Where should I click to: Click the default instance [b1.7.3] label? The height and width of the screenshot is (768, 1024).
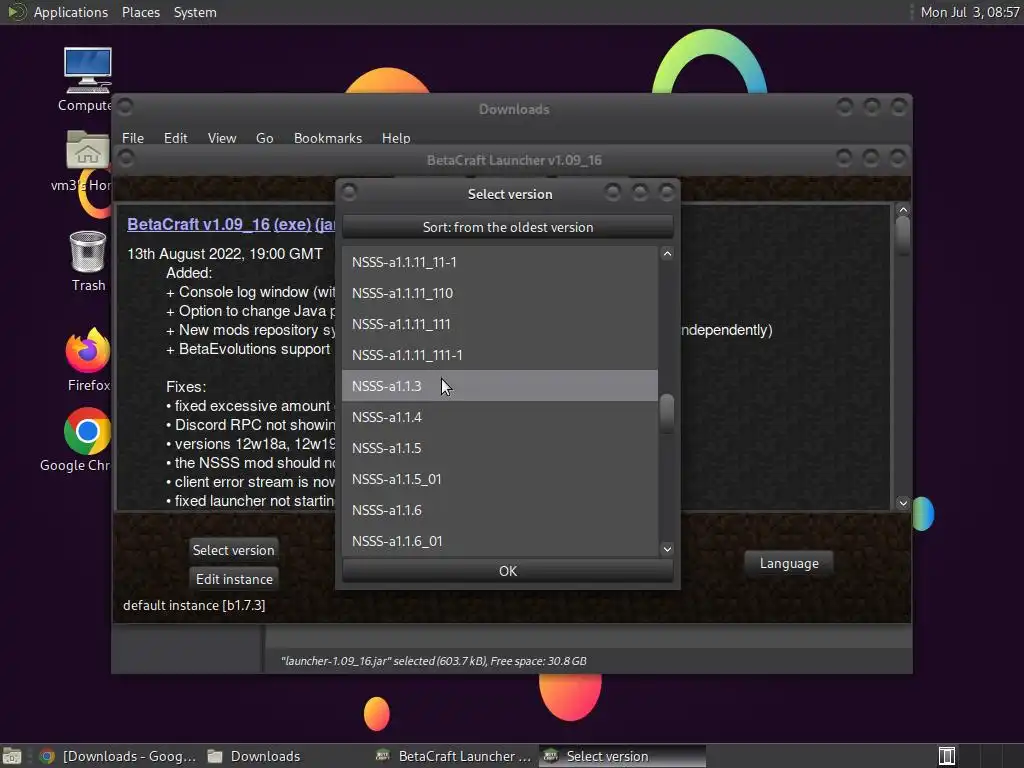(x=194, y=605)
